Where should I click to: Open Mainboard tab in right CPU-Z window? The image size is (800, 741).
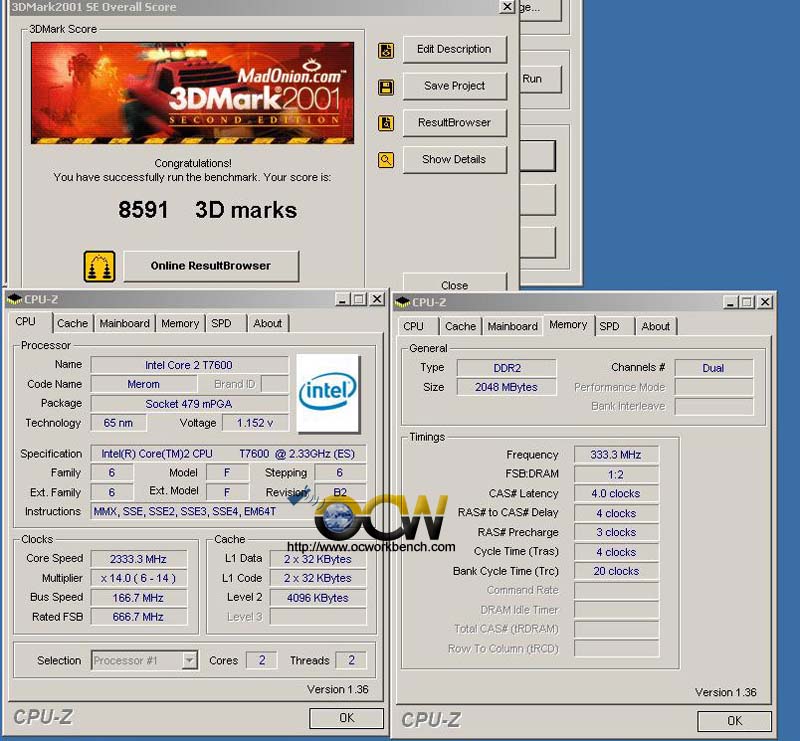[x=513, y=327]
